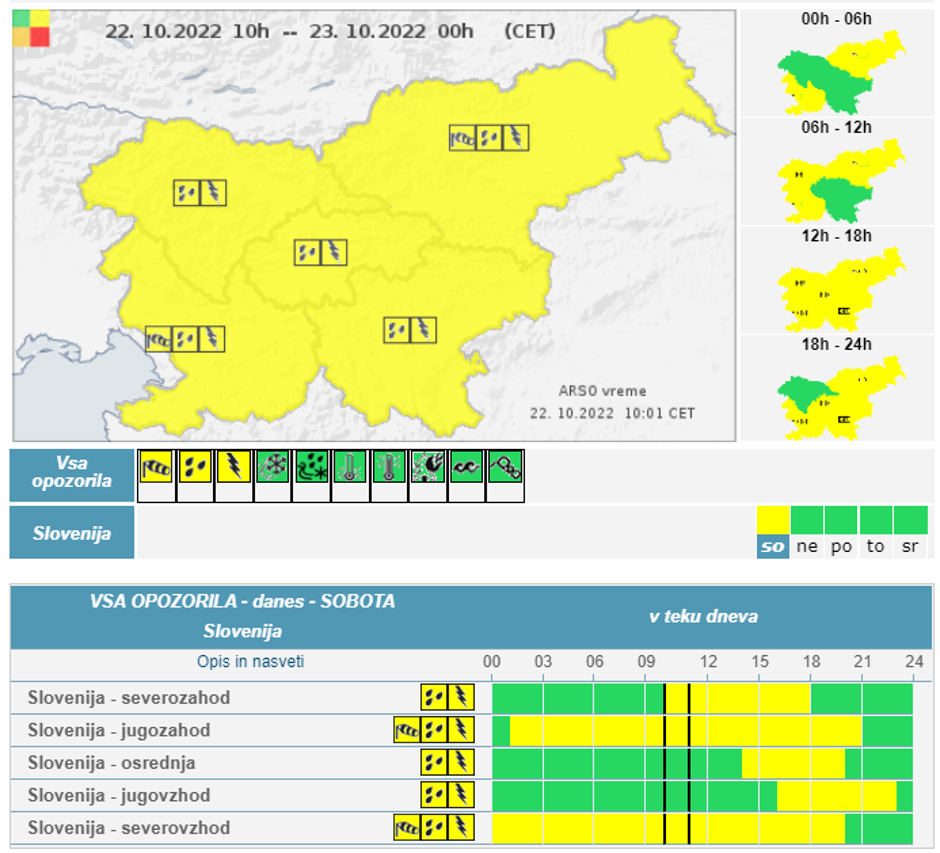This screenshot has height=853, width=940.
Task: Click the thunderstorm icon on the southeast map region
Action: (424, 329)
